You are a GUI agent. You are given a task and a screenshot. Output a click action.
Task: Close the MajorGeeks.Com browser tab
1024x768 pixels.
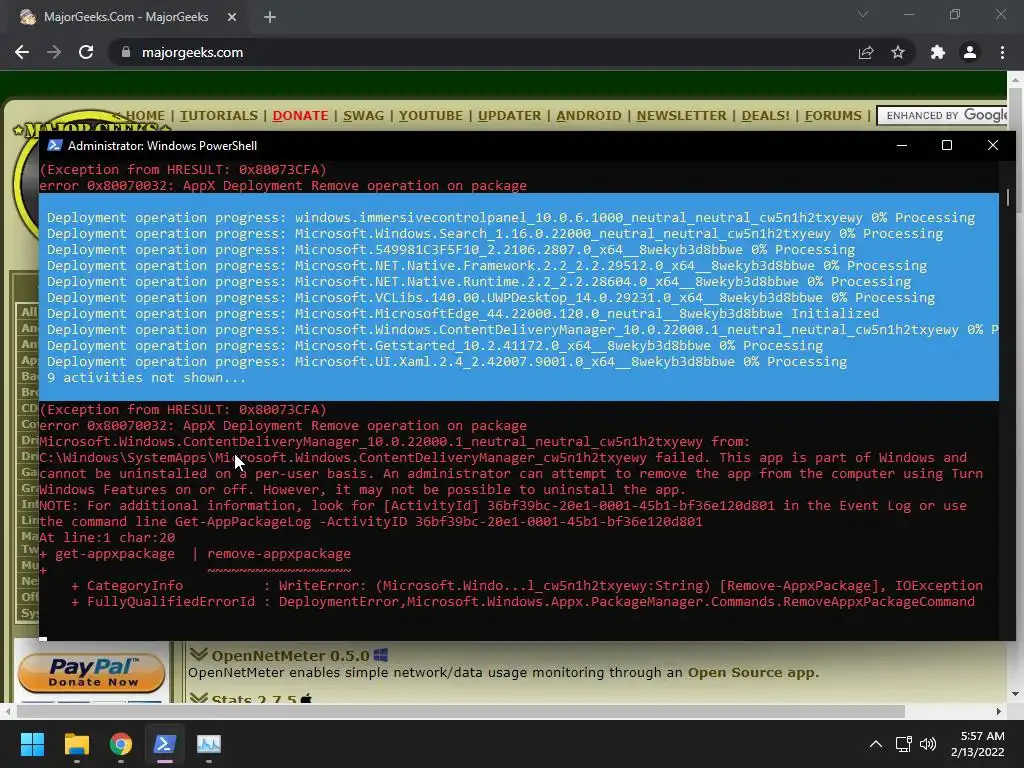tap(232, 17)
